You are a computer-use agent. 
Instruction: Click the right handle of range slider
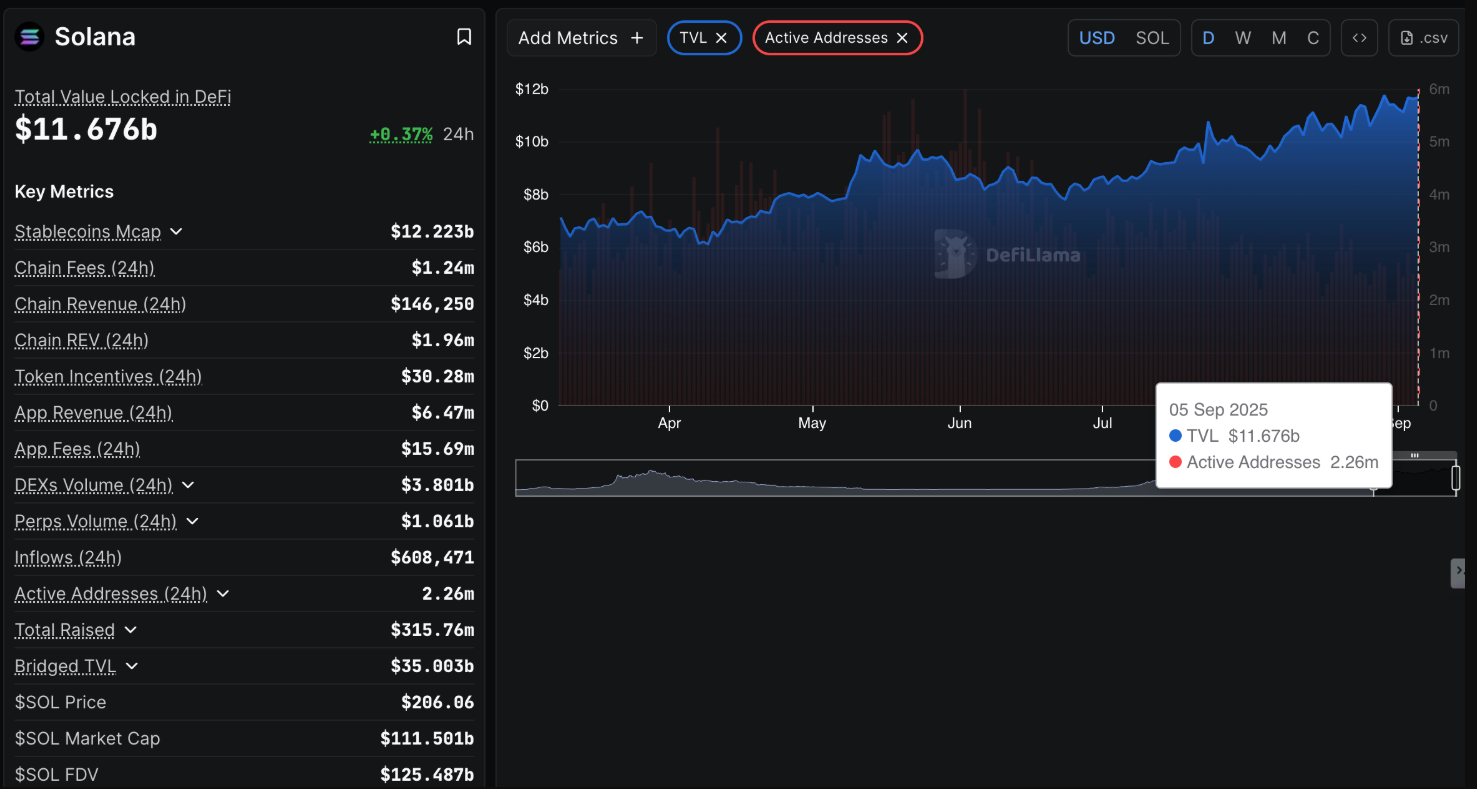pos(1456,478)
